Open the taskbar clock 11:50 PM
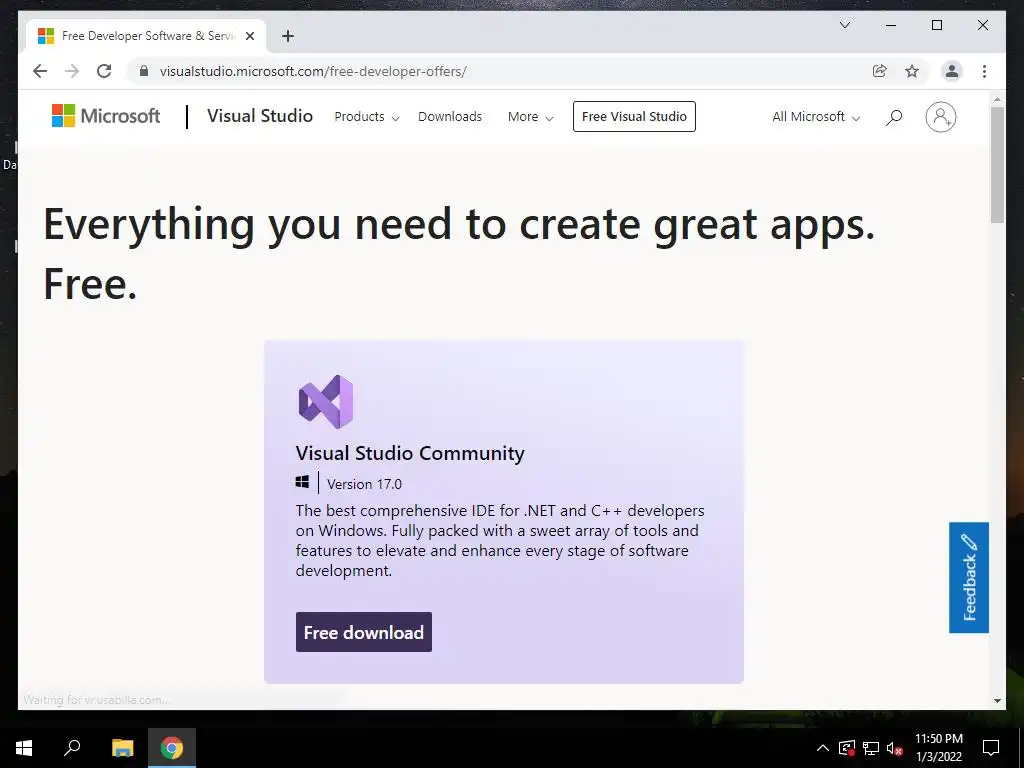Viewport: 1024px width, 768px height. click(938, 748)
